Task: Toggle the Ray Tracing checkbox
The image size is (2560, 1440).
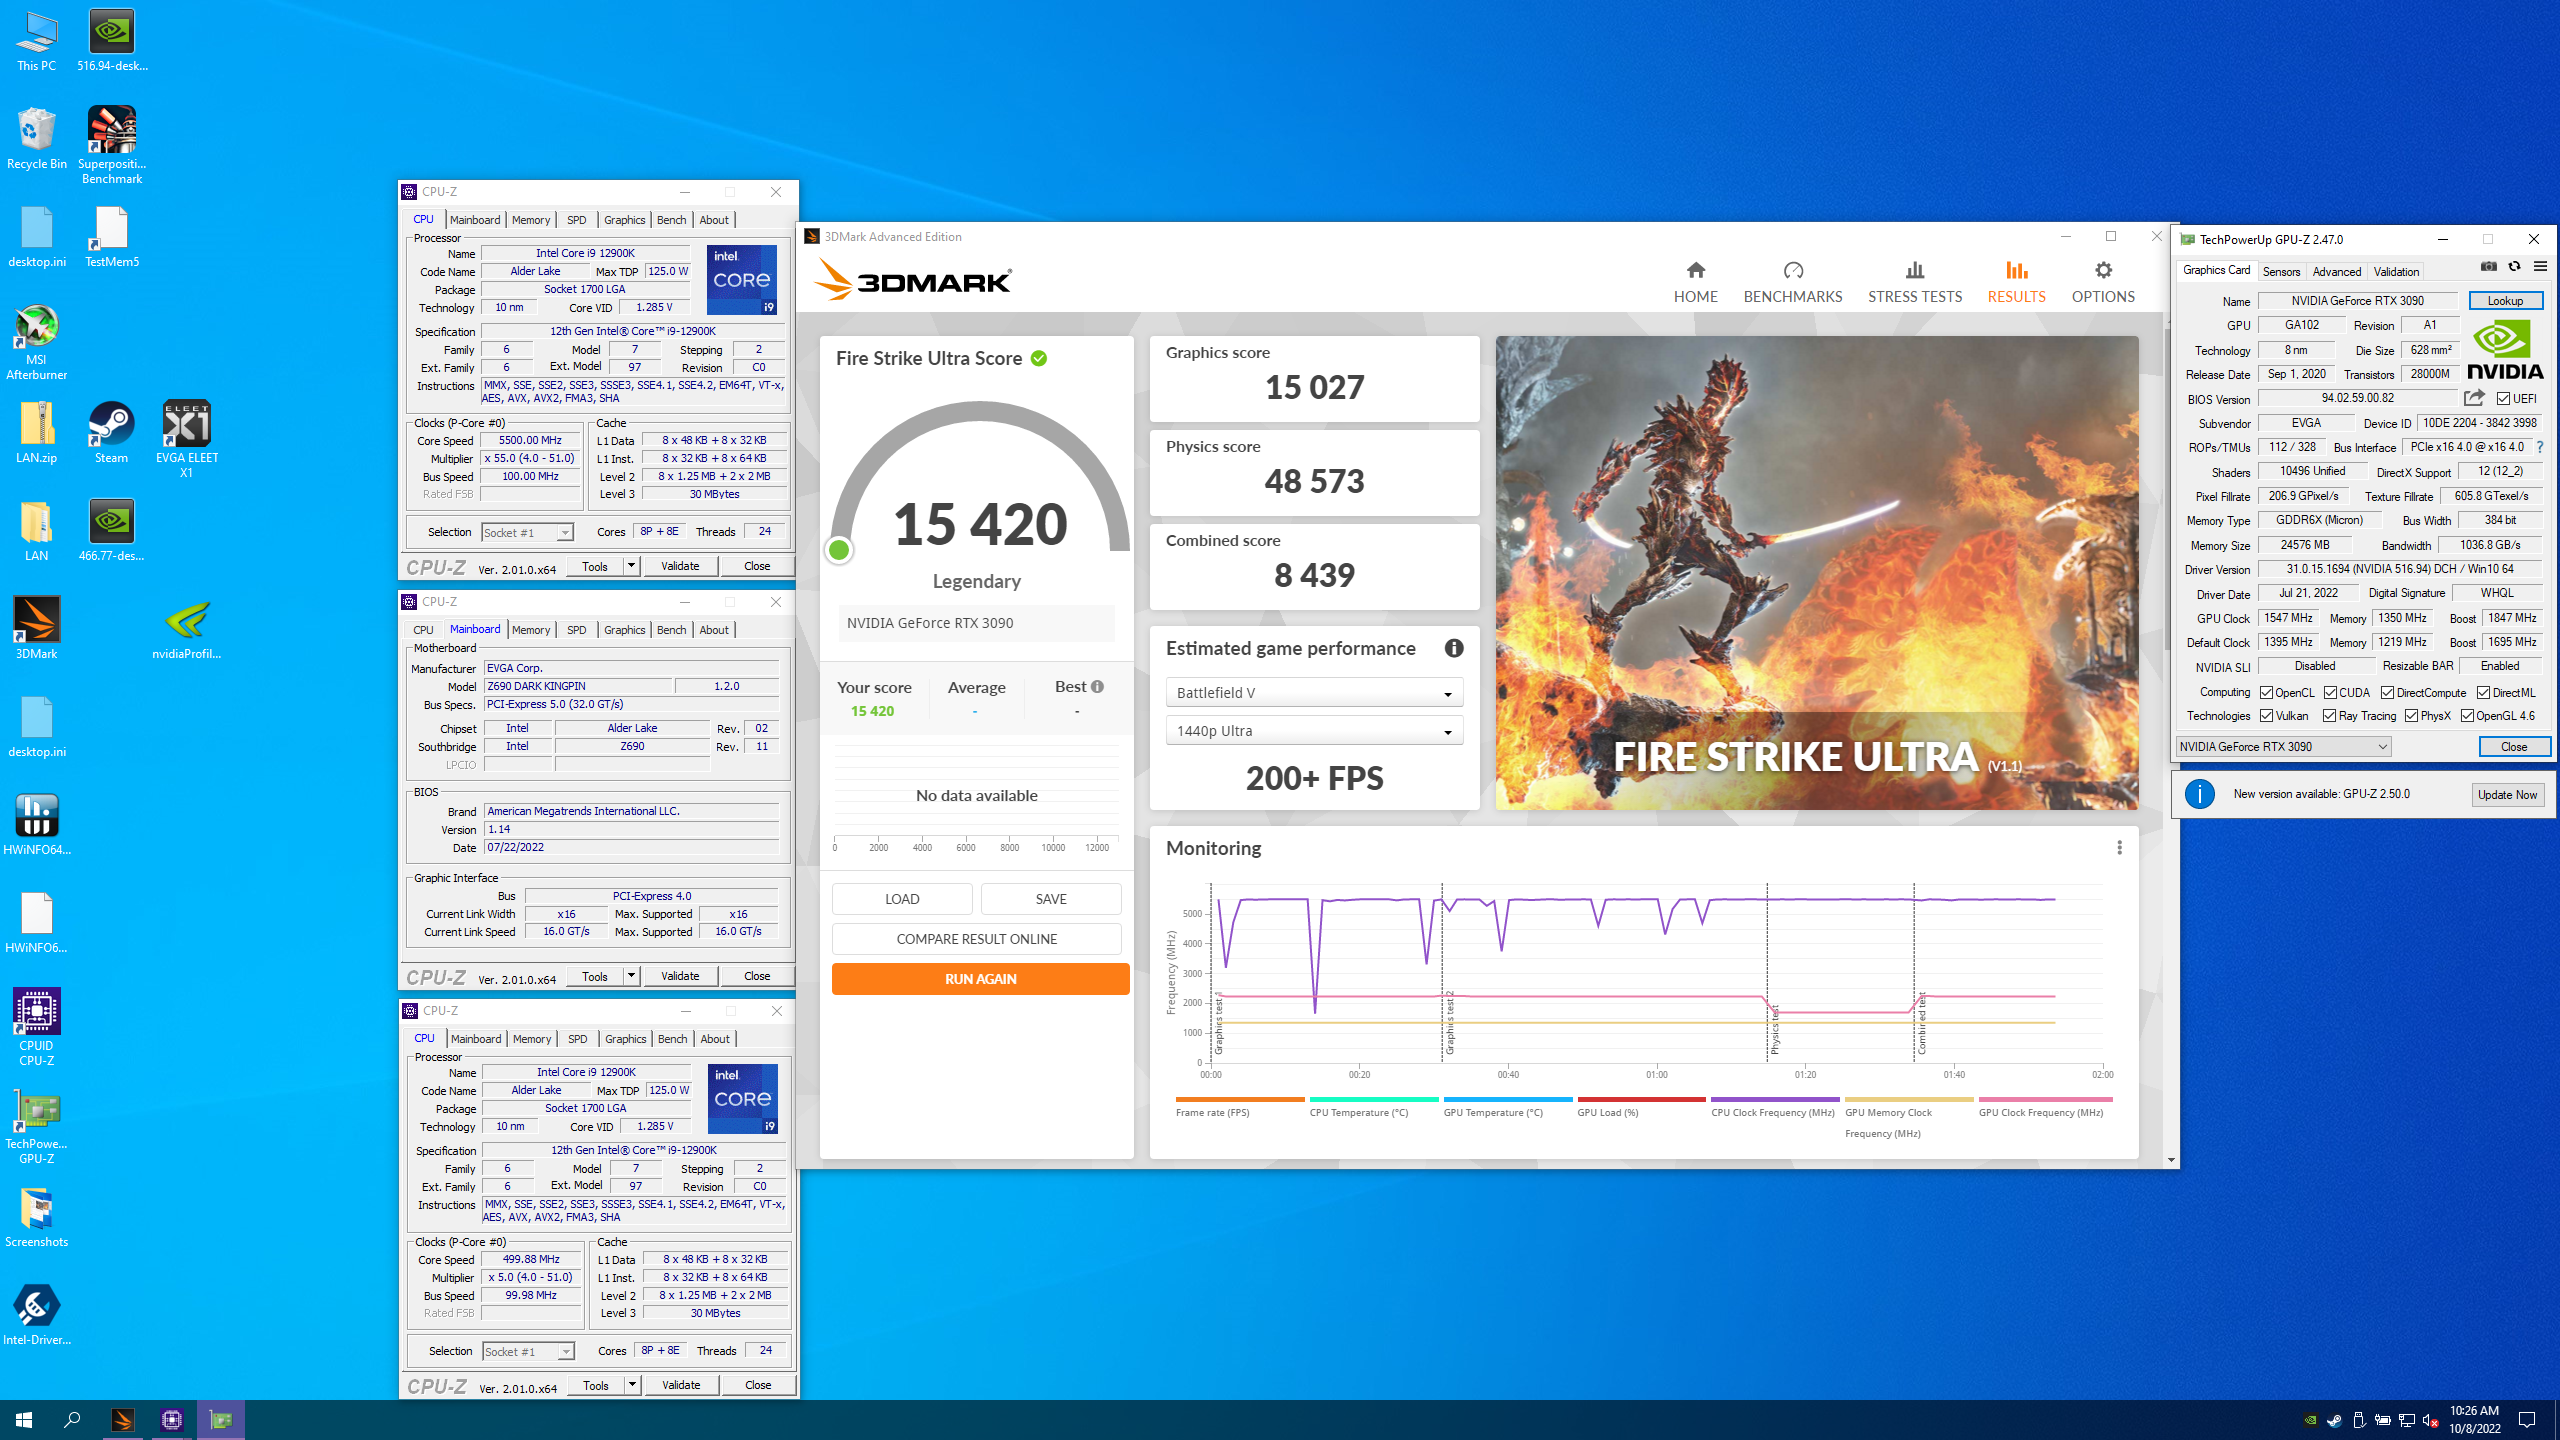Action: (x=2330, y=716)
